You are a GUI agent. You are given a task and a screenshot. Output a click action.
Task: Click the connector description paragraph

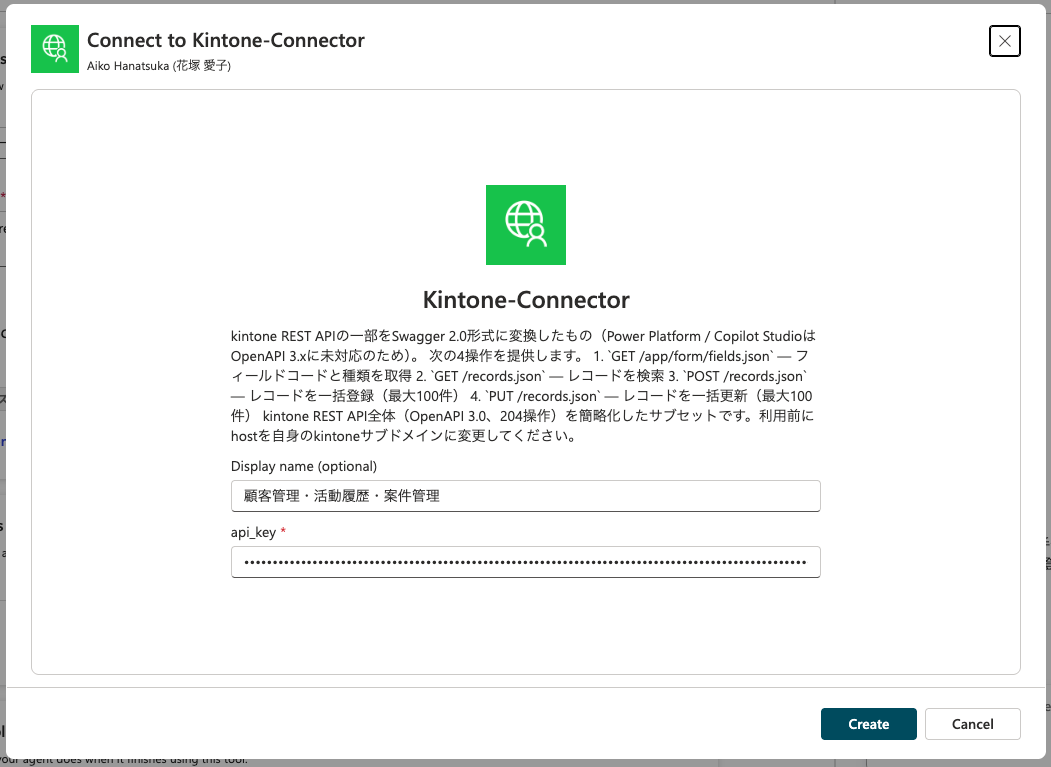click(x=523, y=386)
